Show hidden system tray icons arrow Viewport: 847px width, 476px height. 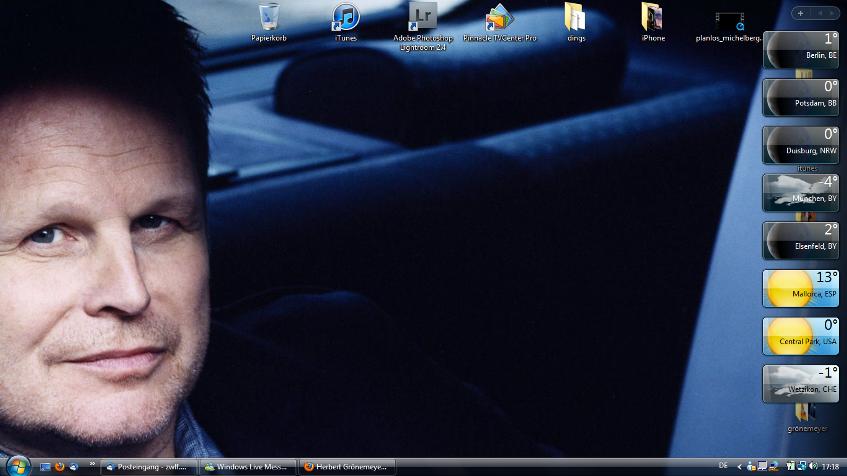coord(739,466)
